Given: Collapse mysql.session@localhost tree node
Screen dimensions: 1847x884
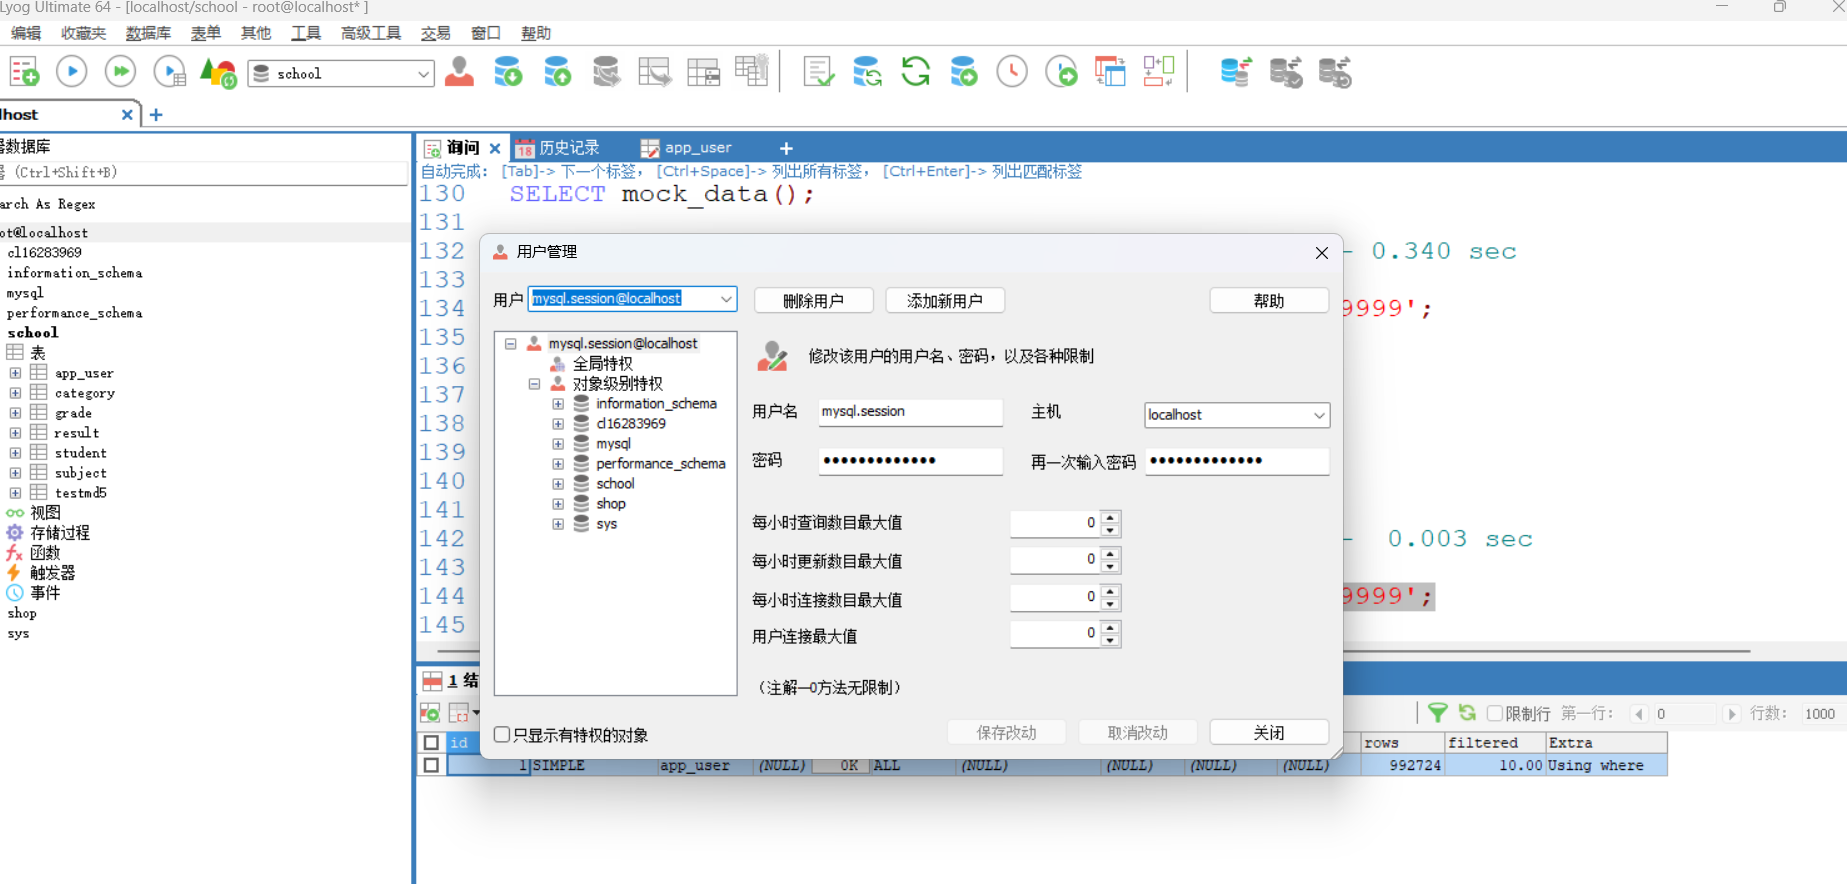Looking at the screenshot, I should pyautogui.click(x=510, y=344).
